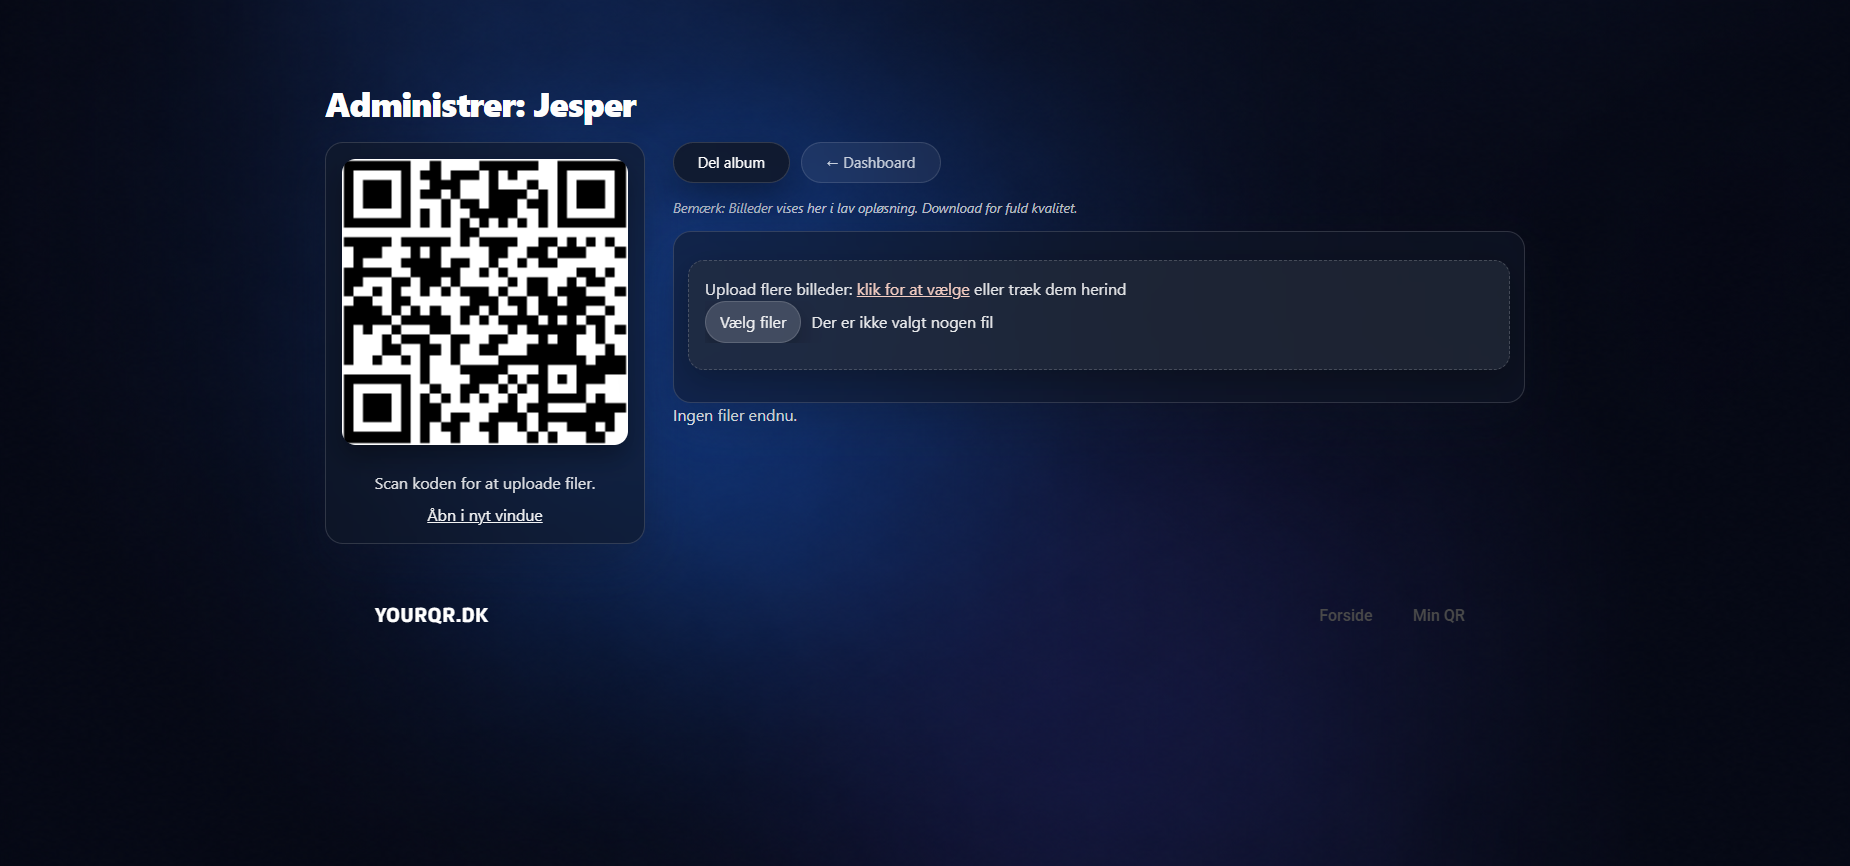Open the YOURQR.DK logo link

(x=431, y=615)
